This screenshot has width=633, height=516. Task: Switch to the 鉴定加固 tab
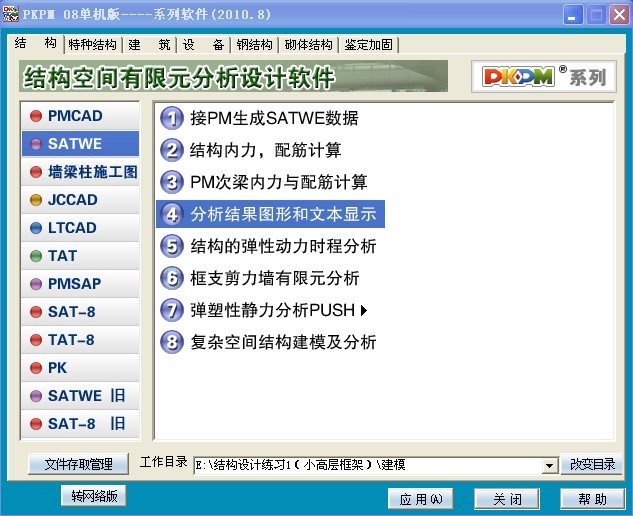368,44
